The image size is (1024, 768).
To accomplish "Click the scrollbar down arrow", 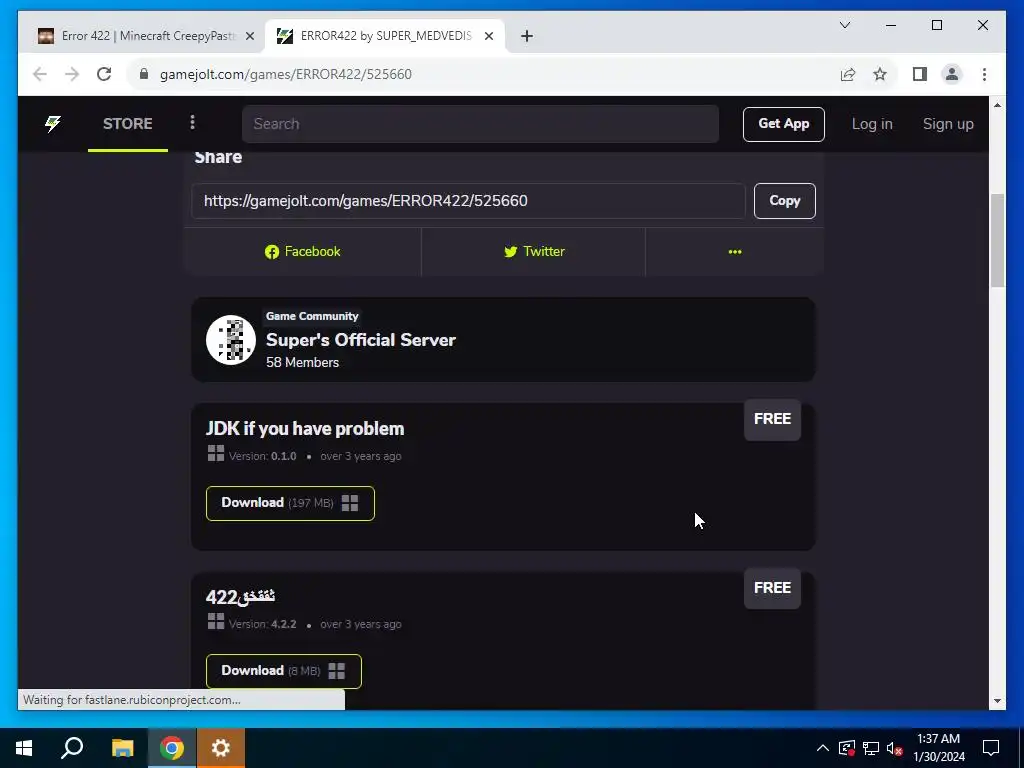I will pos(997,701).
